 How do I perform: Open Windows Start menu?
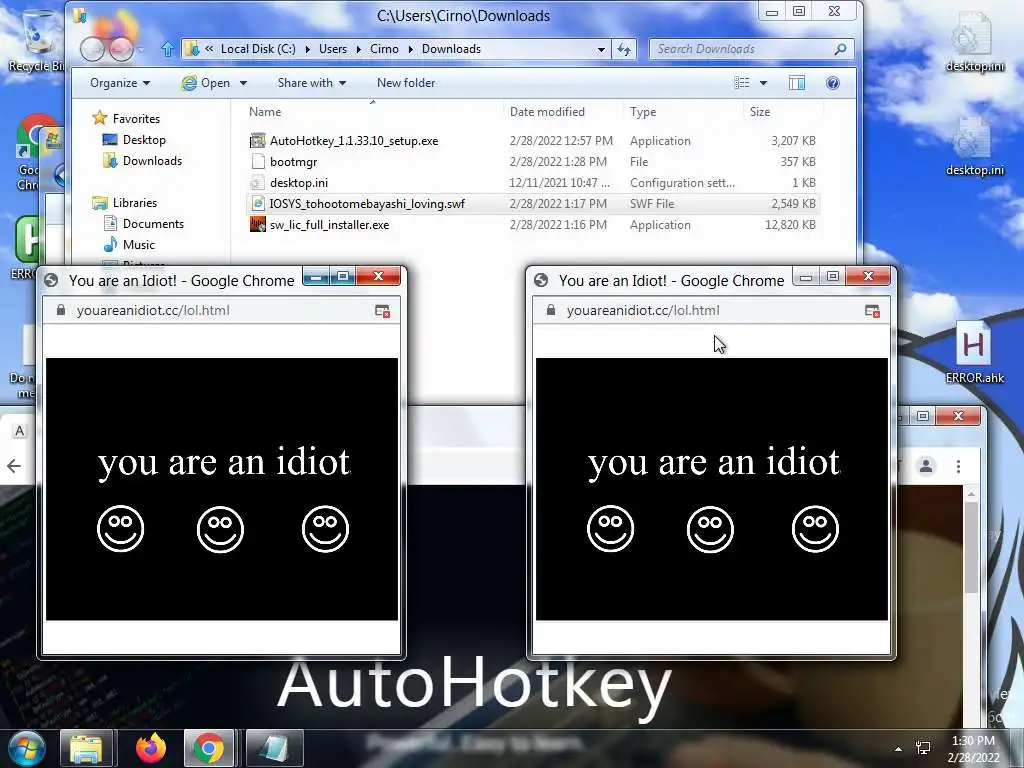pos(27,748)
